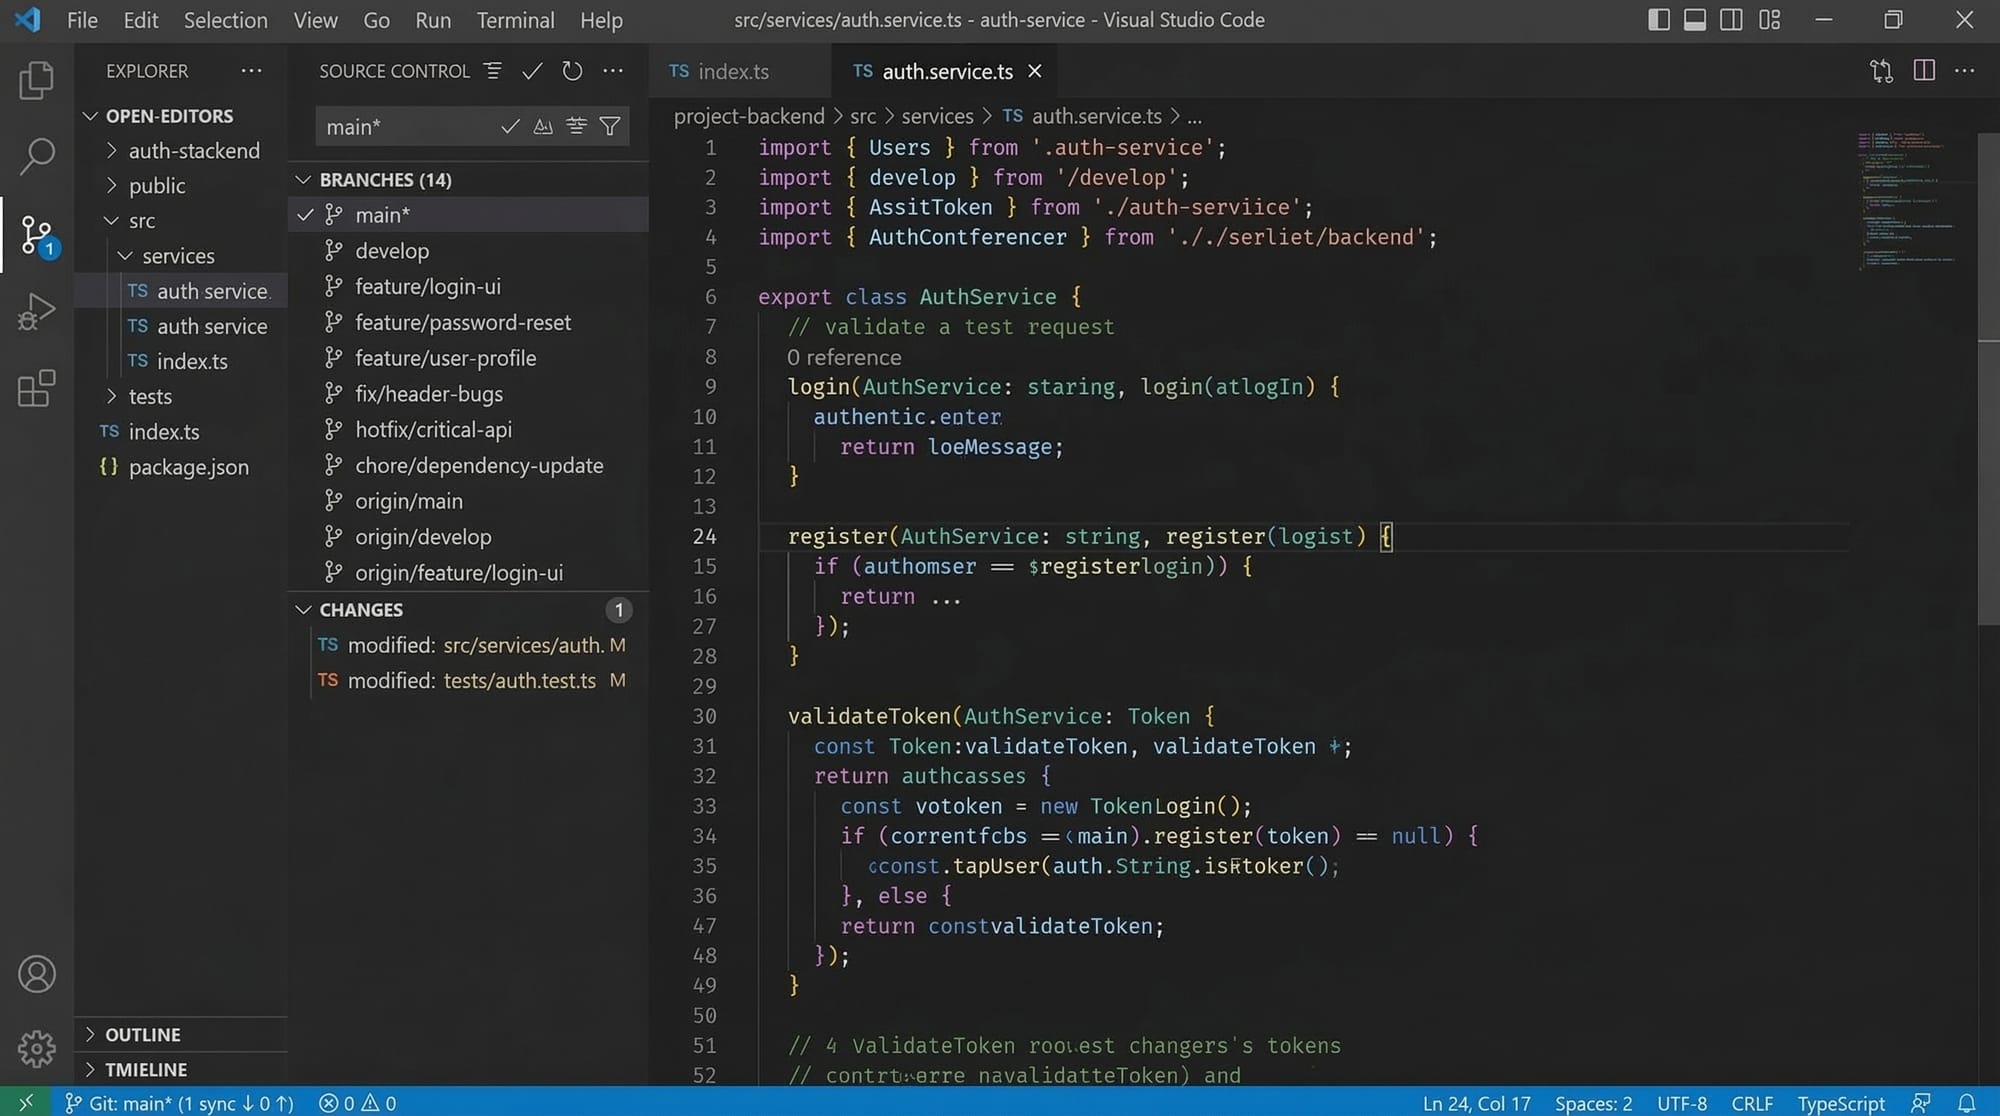
Task: Open the Manage gear icon
Action: tap(37, 1048)
